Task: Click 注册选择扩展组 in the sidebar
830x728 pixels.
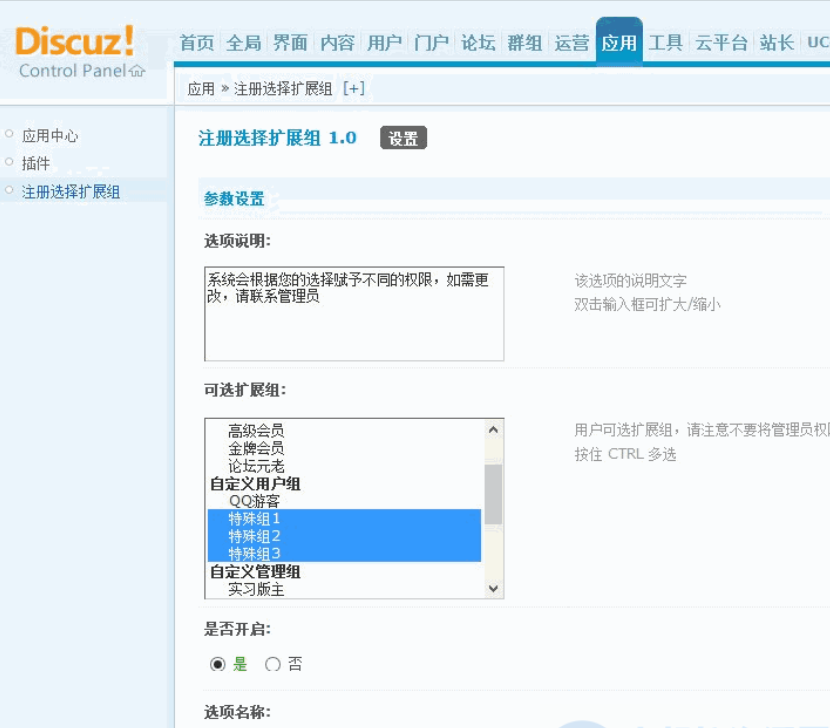Action: click(x=70, y=190)
